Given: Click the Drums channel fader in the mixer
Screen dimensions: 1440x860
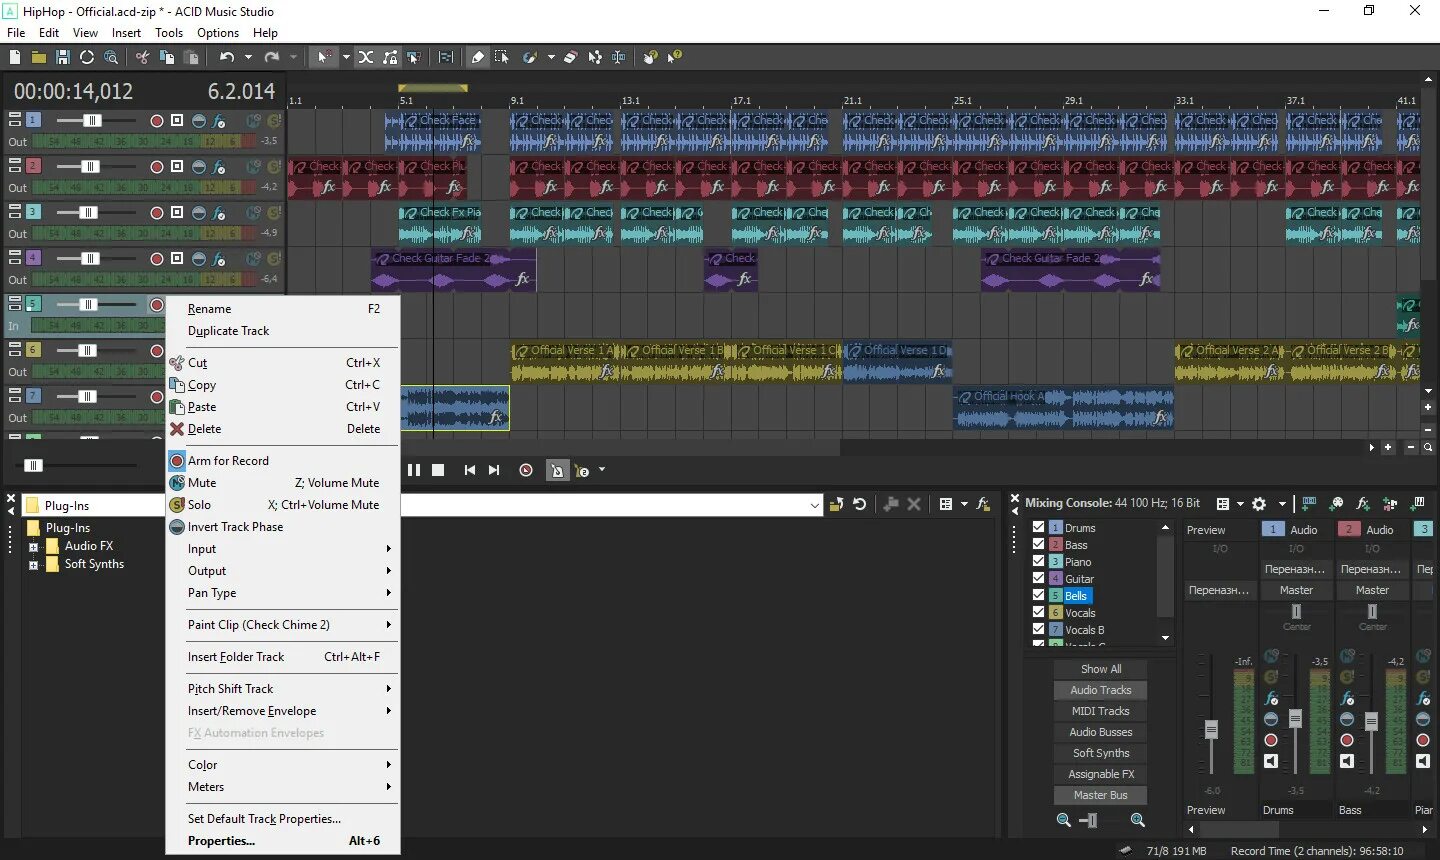Looking at the screenshot, I should 1295,718.
